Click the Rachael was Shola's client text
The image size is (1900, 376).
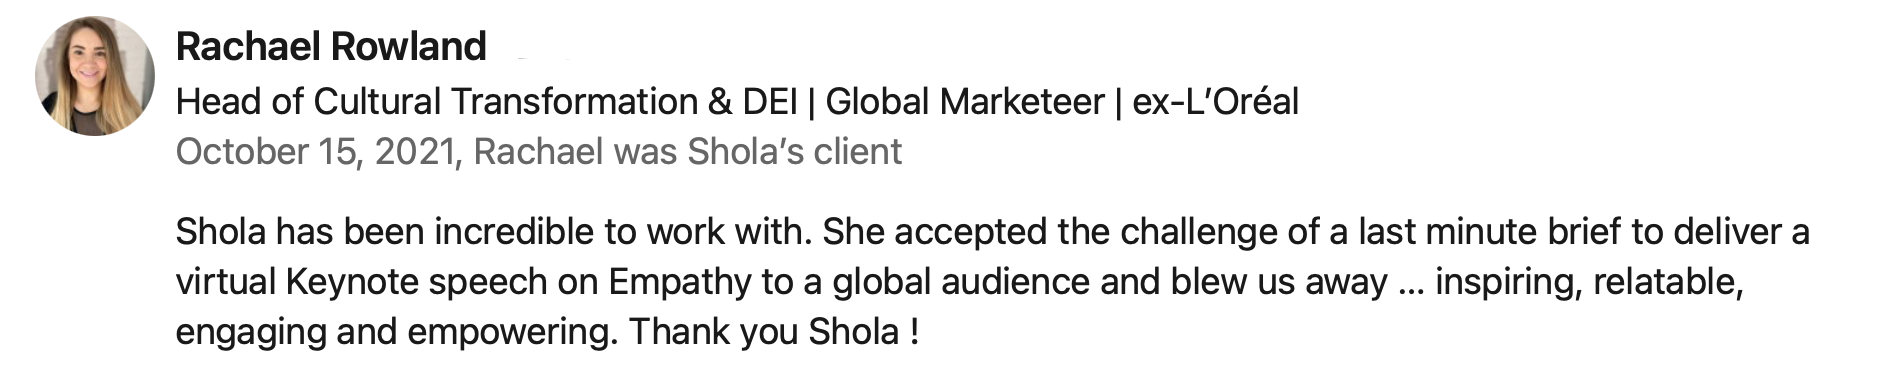pos(688,152)
